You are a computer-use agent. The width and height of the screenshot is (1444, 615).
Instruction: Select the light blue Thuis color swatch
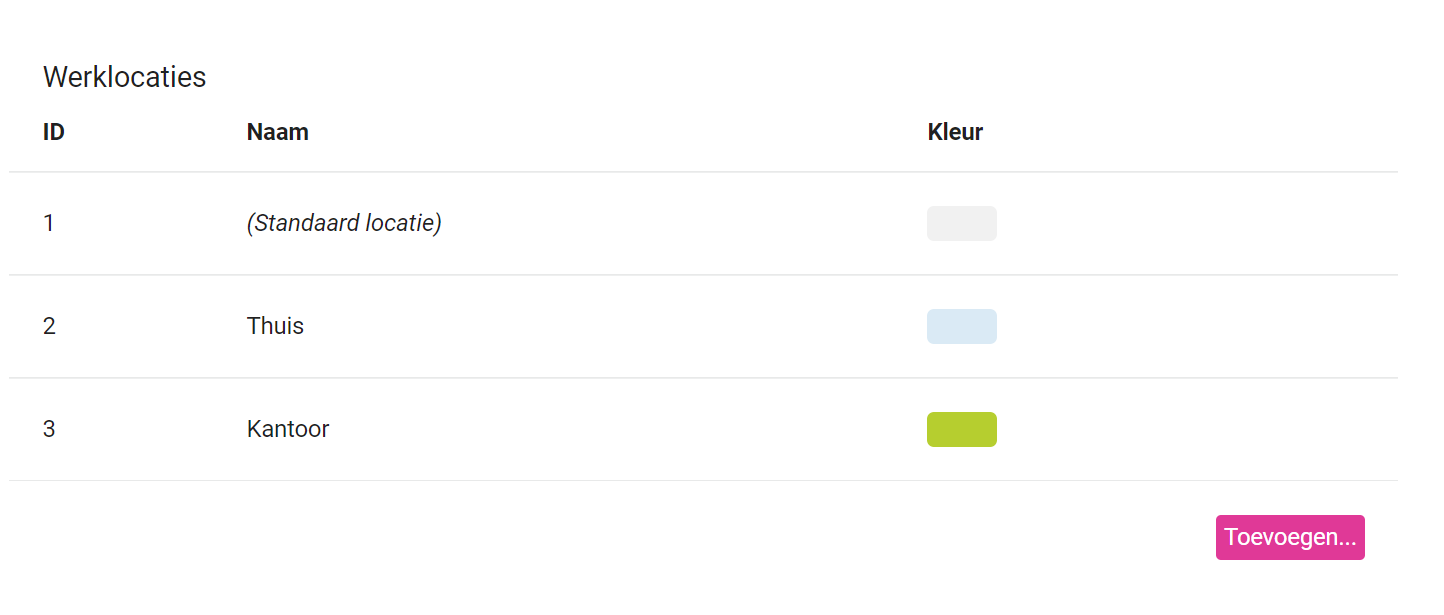962,326
